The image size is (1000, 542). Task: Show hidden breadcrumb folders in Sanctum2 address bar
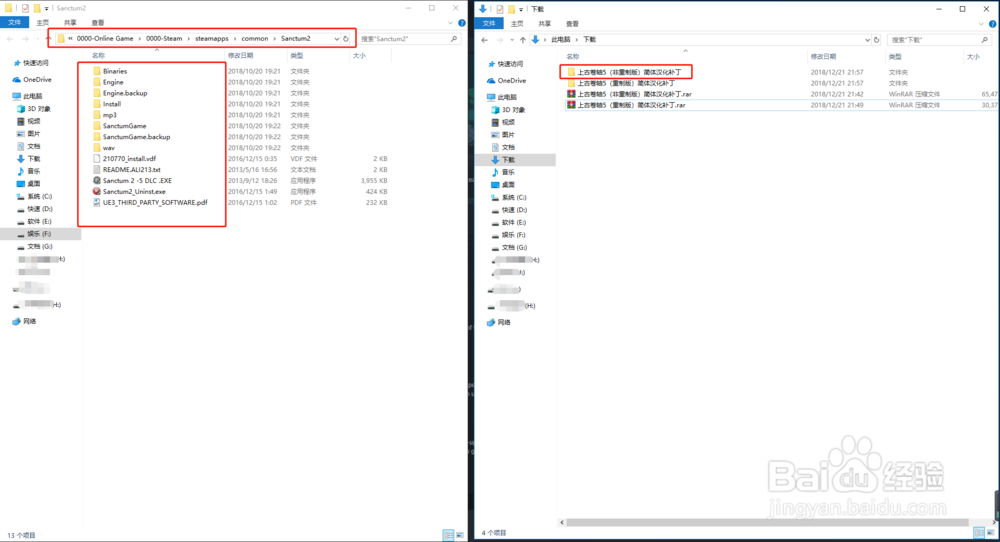70,39
